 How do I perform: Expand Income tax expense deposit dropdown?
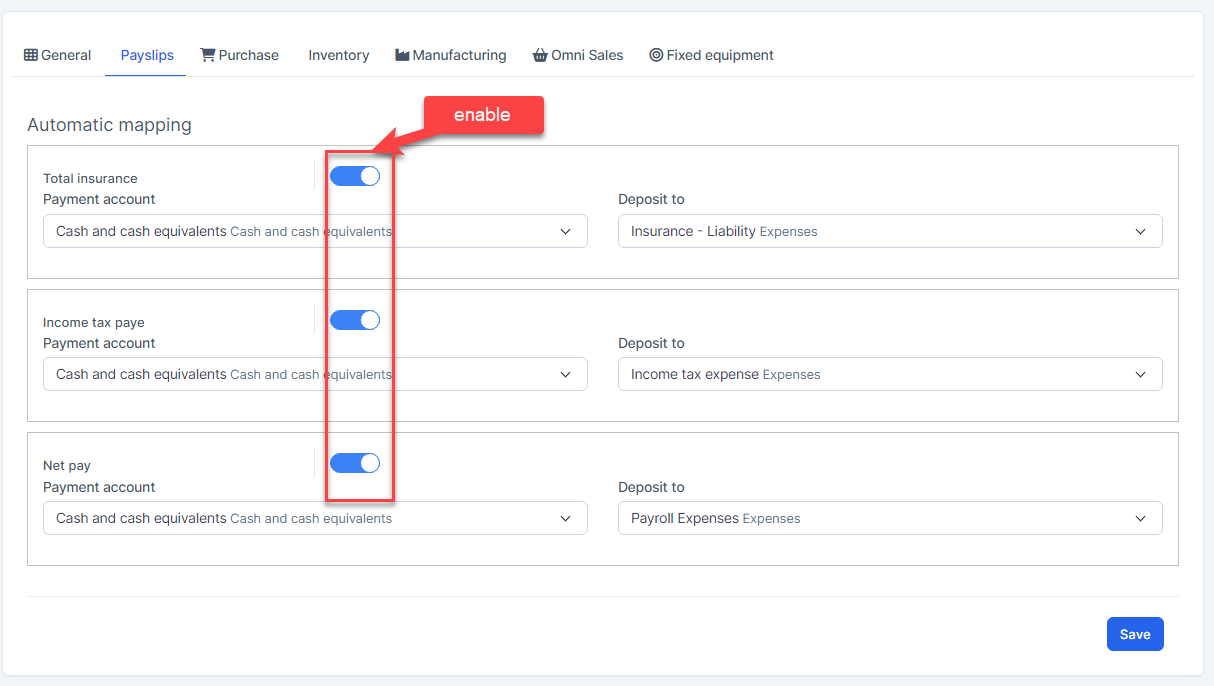pos(889,374)
